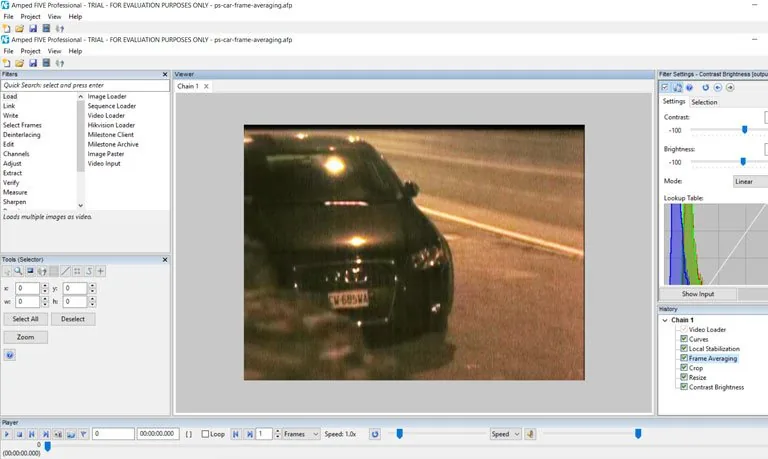Click the fifth icon in main window toolbar
Screen dimensions: 768x459
60,63
